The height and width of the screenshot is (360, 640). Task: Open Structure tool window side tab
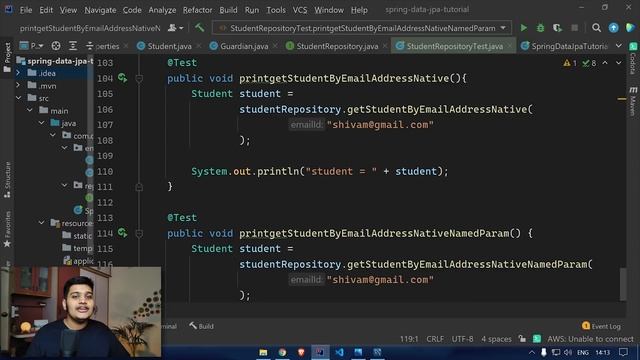tap(7, 180)
